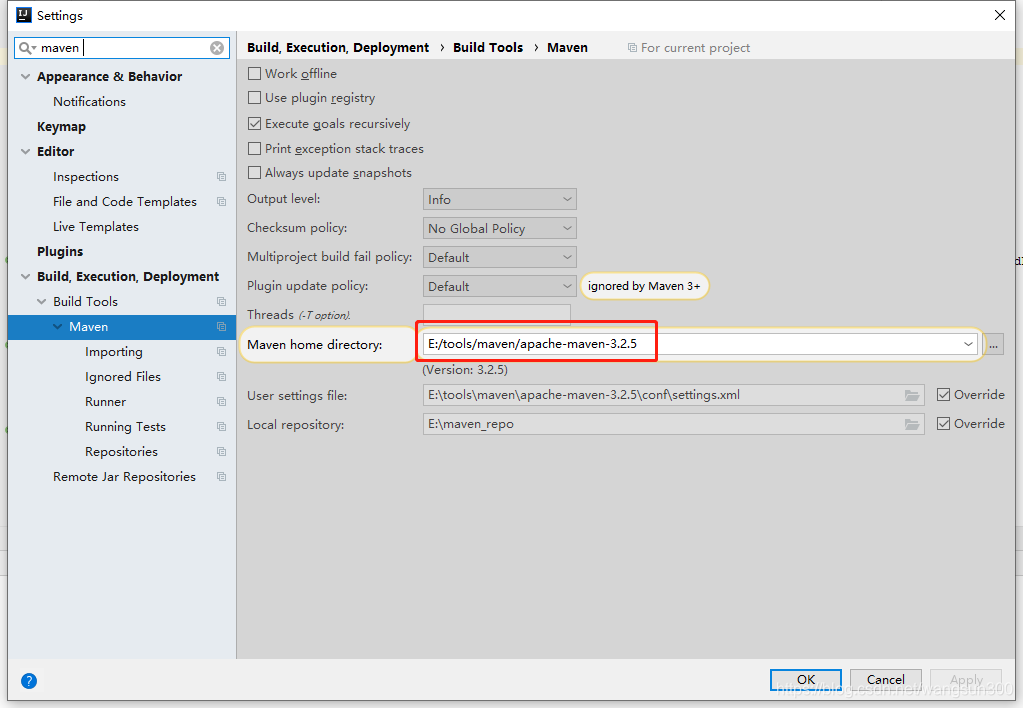
Task: Open search history magnifier icon
Action: [x=27, y=48]
